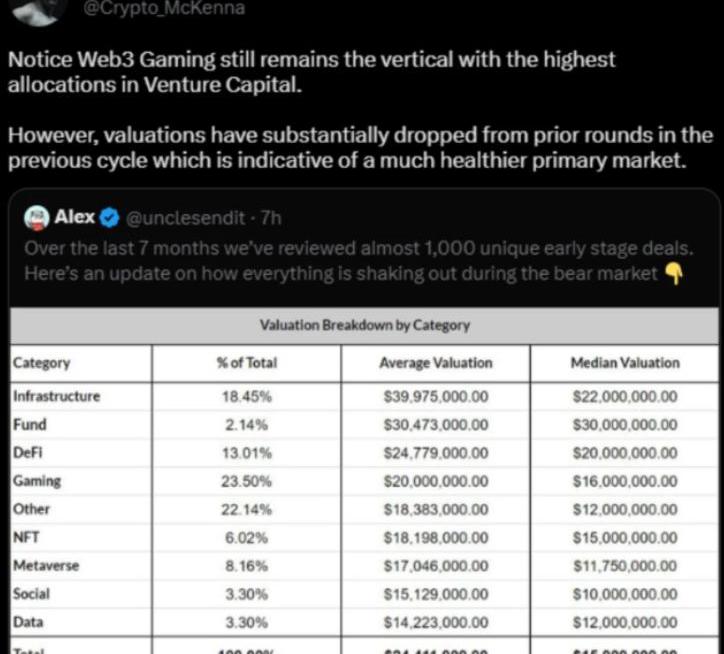Open the @Crypto_McKenna profile picture
724x654 pixels.
tap(39, 12)
